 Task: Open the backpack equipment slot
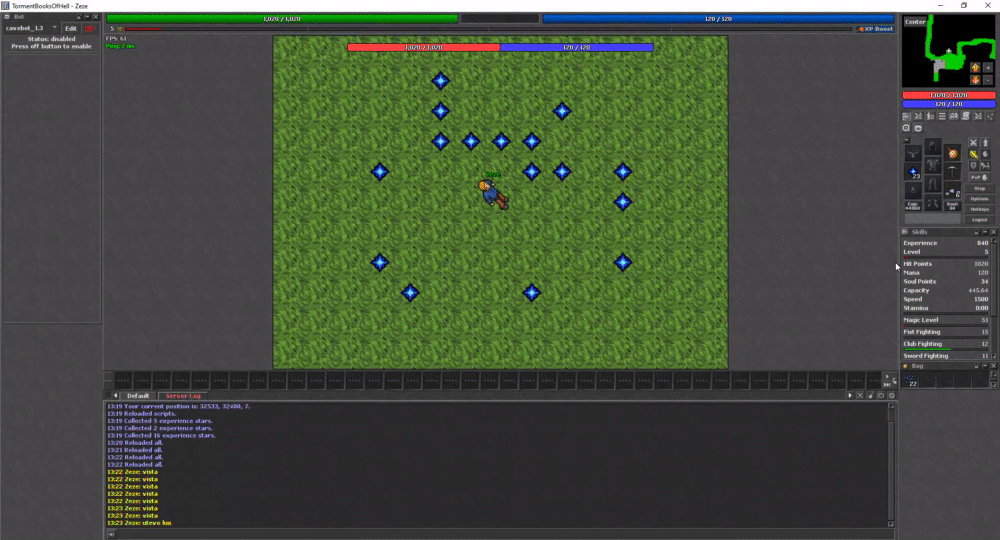pyautogui.click(x=952, y=153)
